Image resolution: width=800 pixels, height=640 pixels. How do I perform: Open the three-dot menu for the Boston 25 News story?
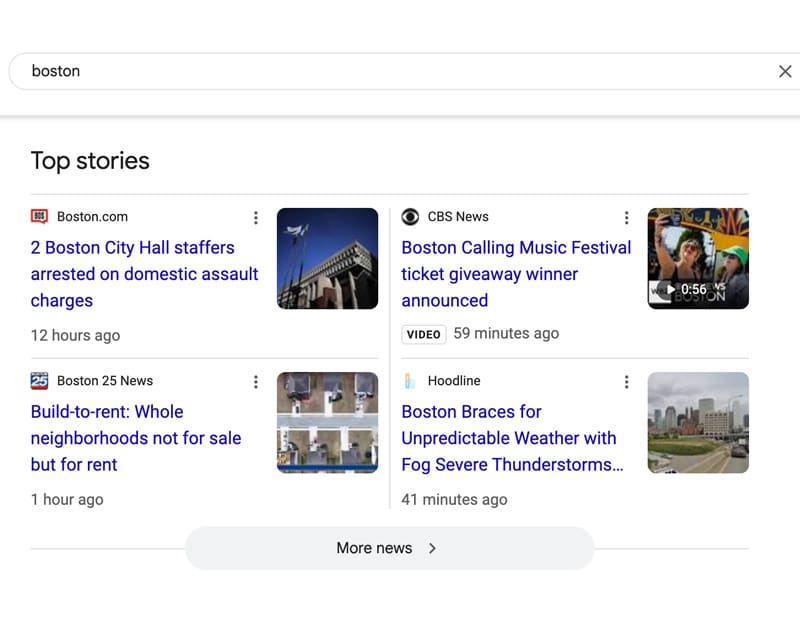(x=256, y=382)
